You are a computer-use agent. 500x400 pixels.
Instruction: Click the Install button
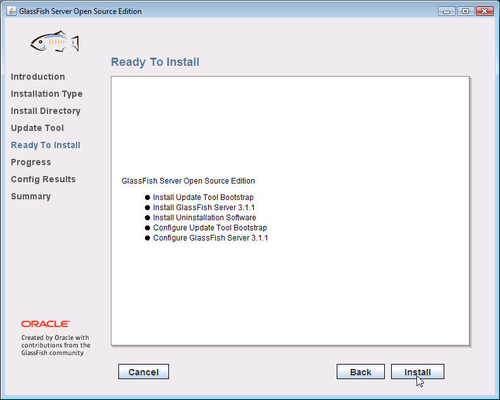[417, 372]
